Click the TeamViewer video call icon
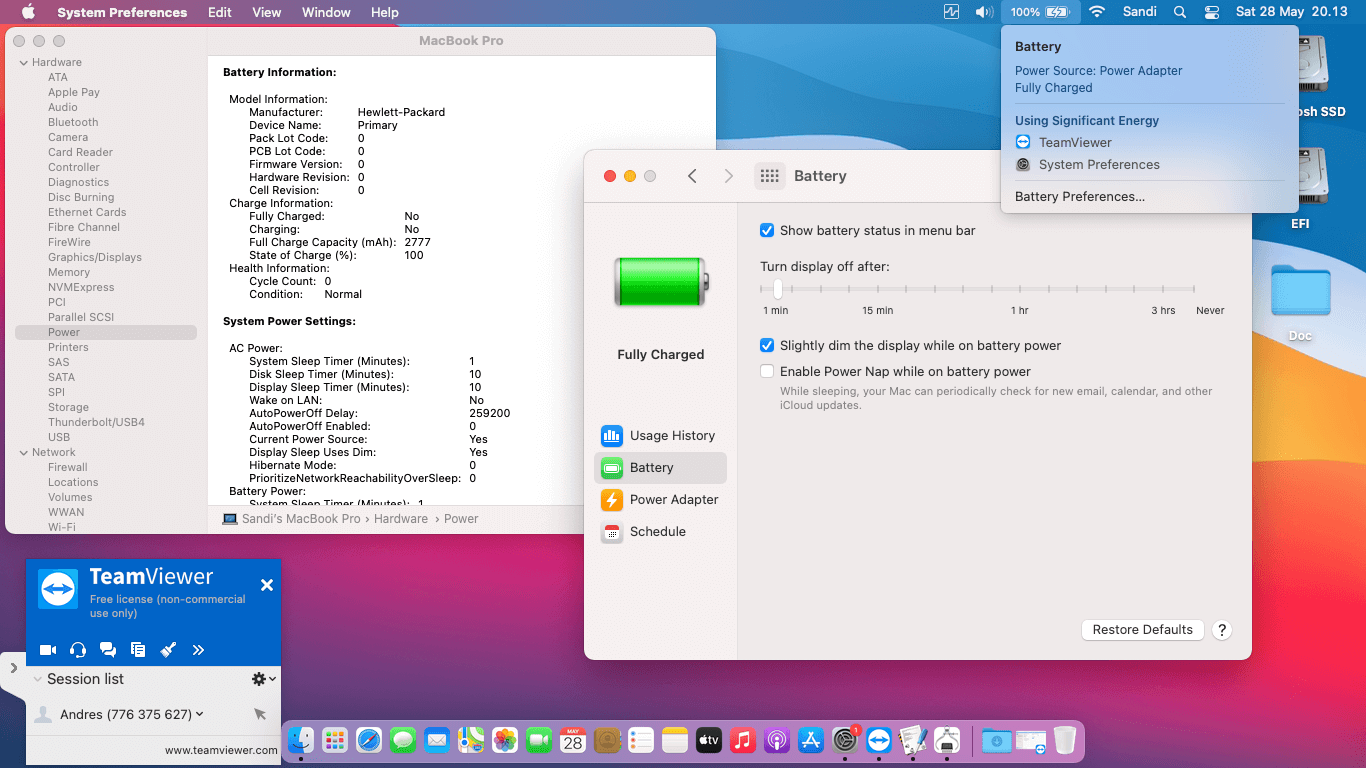 [x=47, y=650]
